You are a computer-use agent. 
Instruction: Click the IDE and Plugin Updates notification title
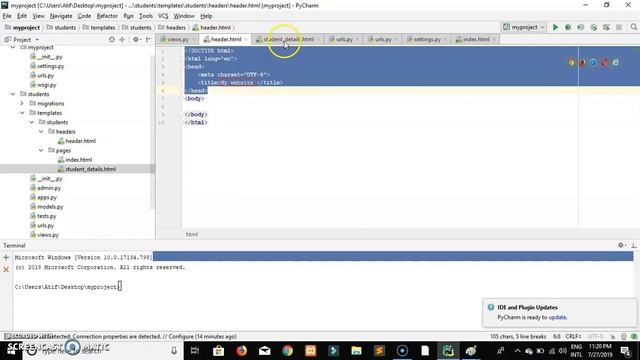click(527, 307)
